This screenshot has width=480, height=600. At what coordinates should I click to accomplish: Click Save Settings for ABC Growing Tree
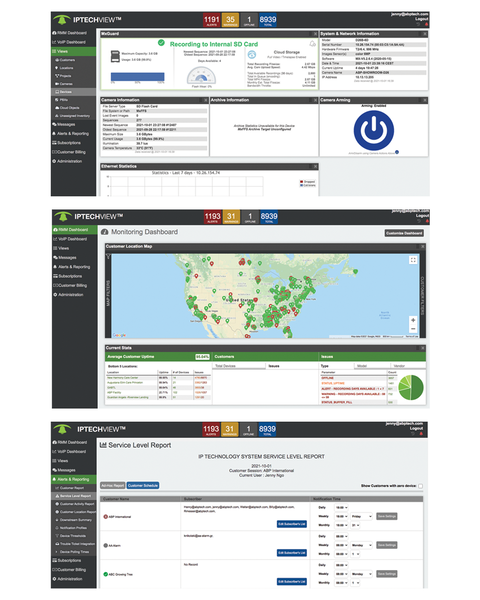pyautogui.click(x=387, y=574)
